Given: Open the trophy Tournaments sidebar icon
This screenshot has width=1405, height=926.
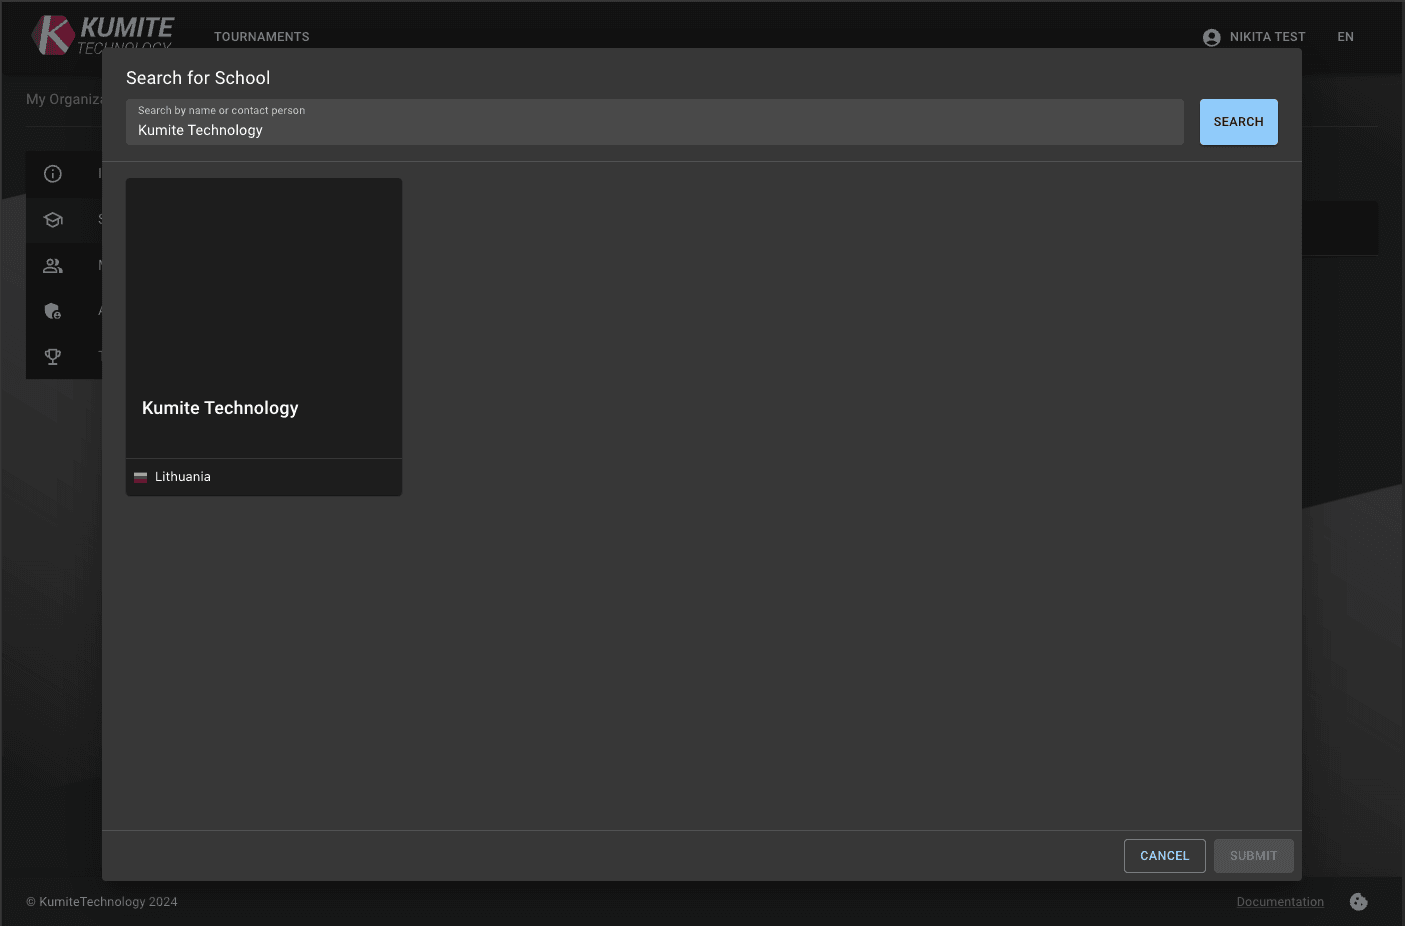Looking at the screenshot, I should 53,356.
